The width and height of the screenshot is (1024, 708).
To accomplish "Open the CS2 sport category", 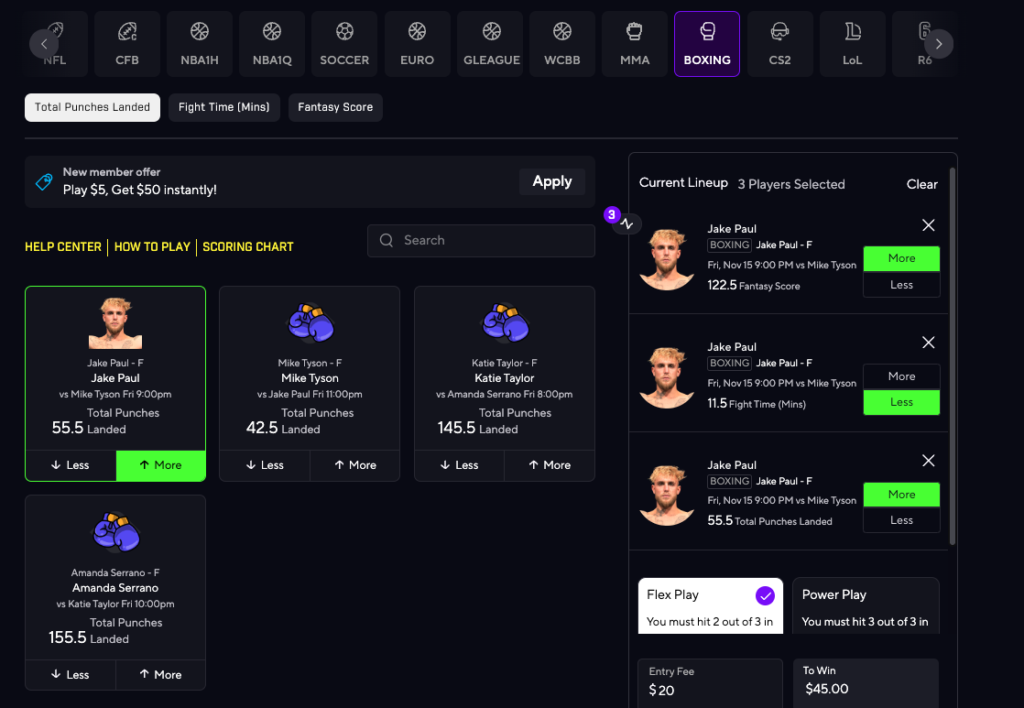I will [780, 43].
